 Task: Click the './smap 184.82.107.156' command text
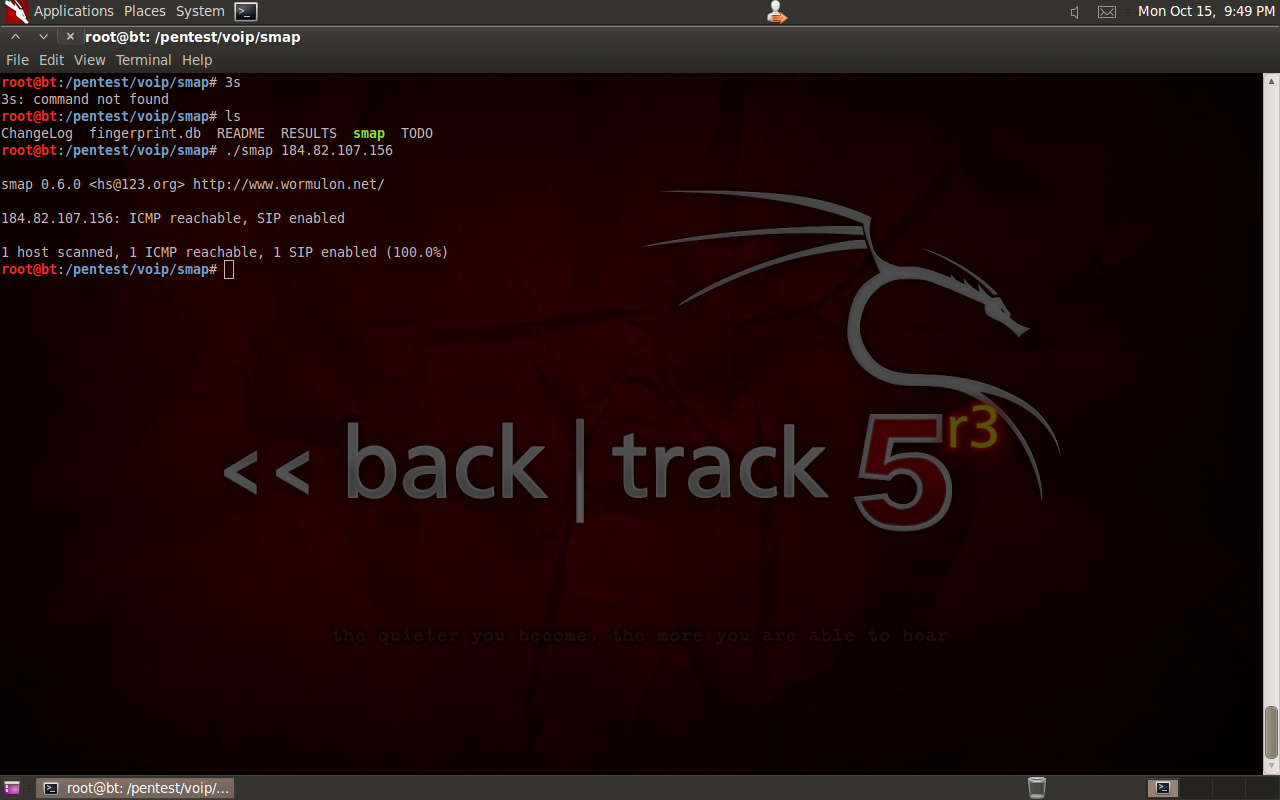309,150
